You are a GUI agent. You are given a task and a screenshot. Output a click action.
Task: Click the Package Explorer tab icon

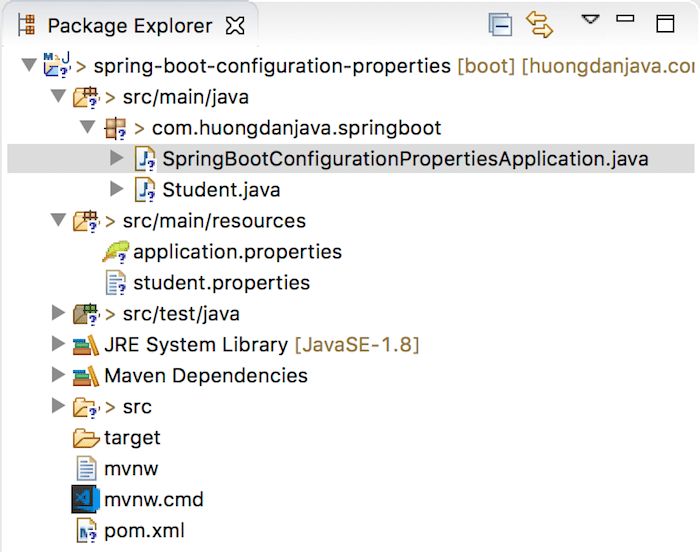pos(26,25)
